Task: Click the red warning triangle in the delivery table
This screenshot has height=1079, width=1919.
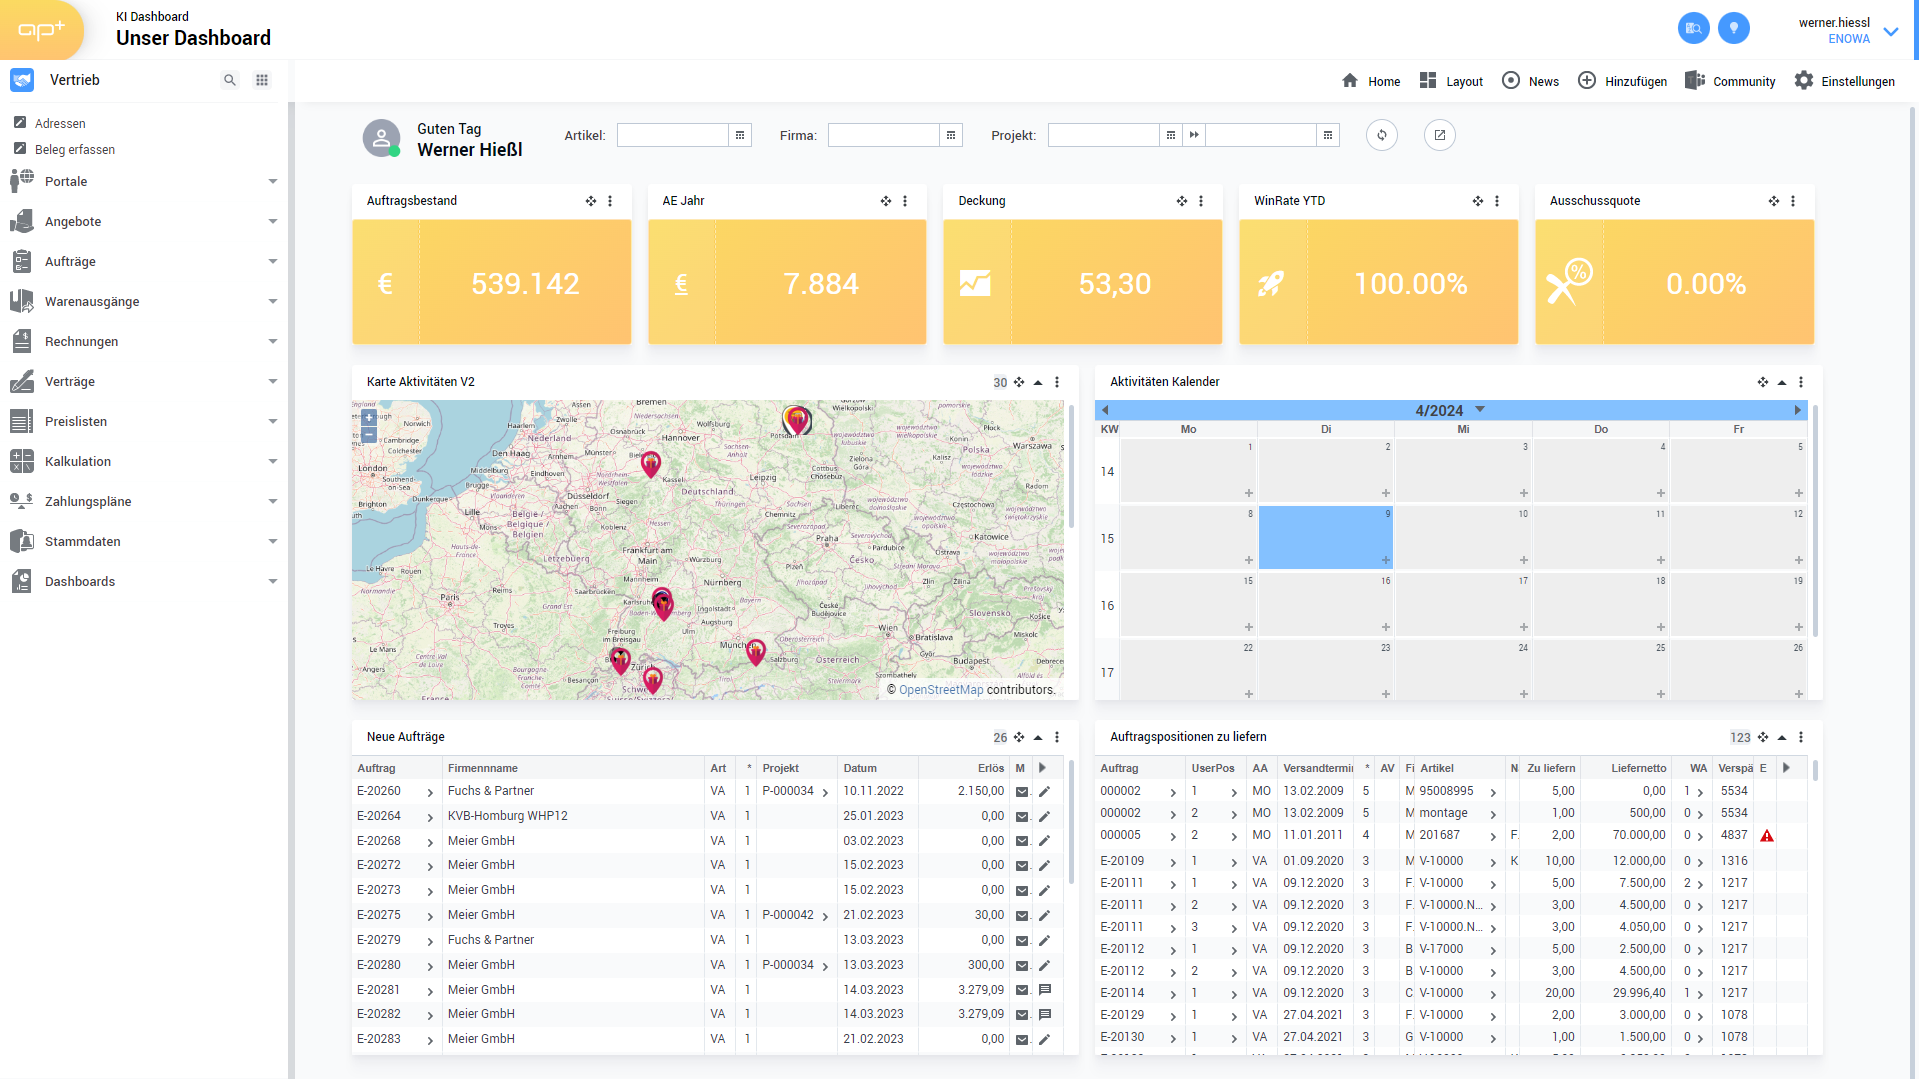Action: [1766, 836]
